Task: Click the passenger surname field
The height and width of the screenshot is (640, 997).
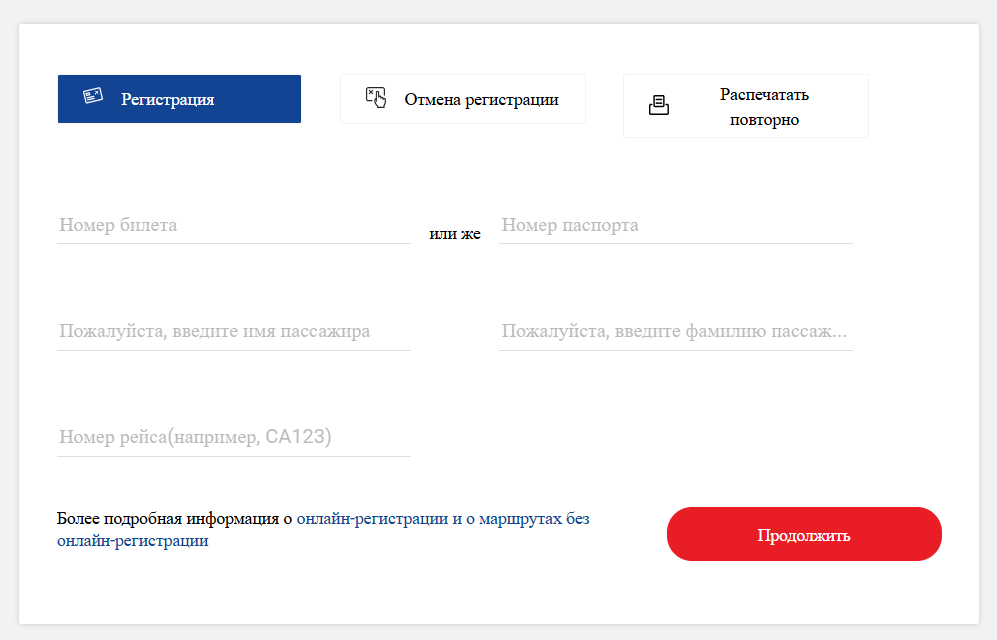Action: click(x=676, y=332)
